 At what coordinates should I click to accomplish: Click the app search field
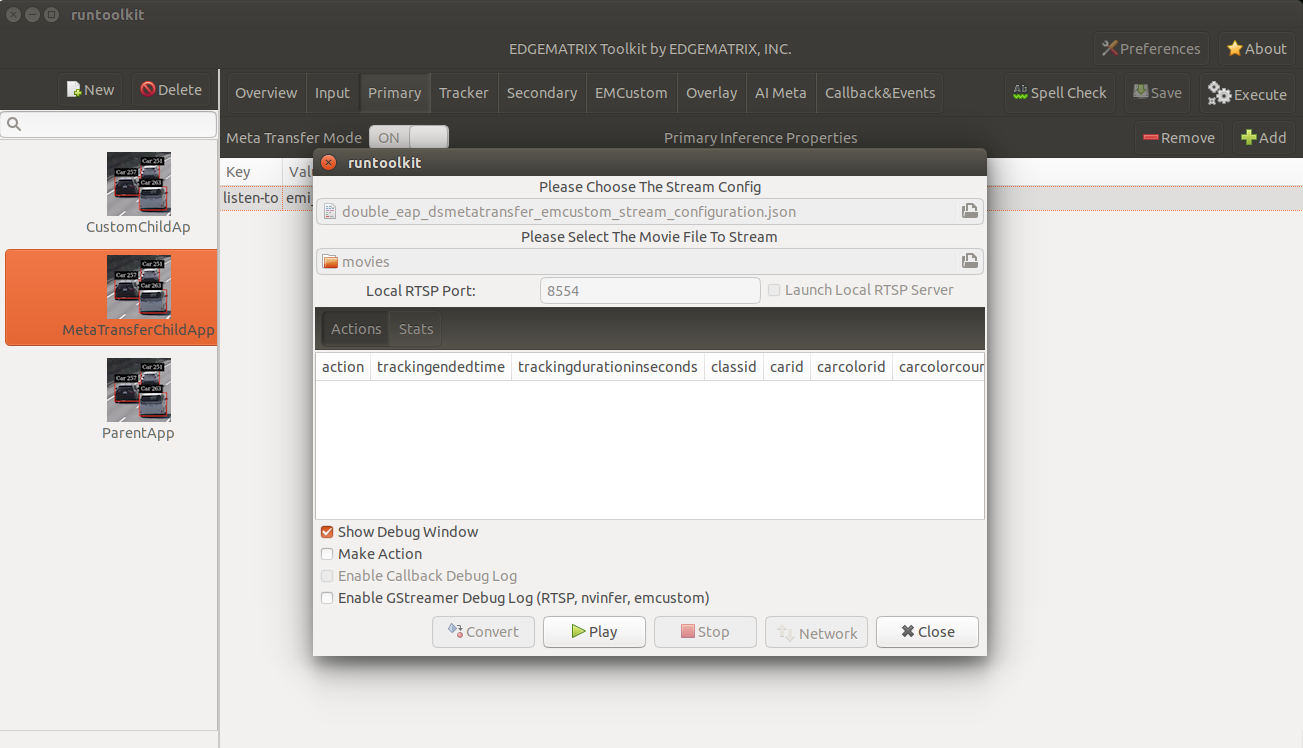(x=109, y=125)
